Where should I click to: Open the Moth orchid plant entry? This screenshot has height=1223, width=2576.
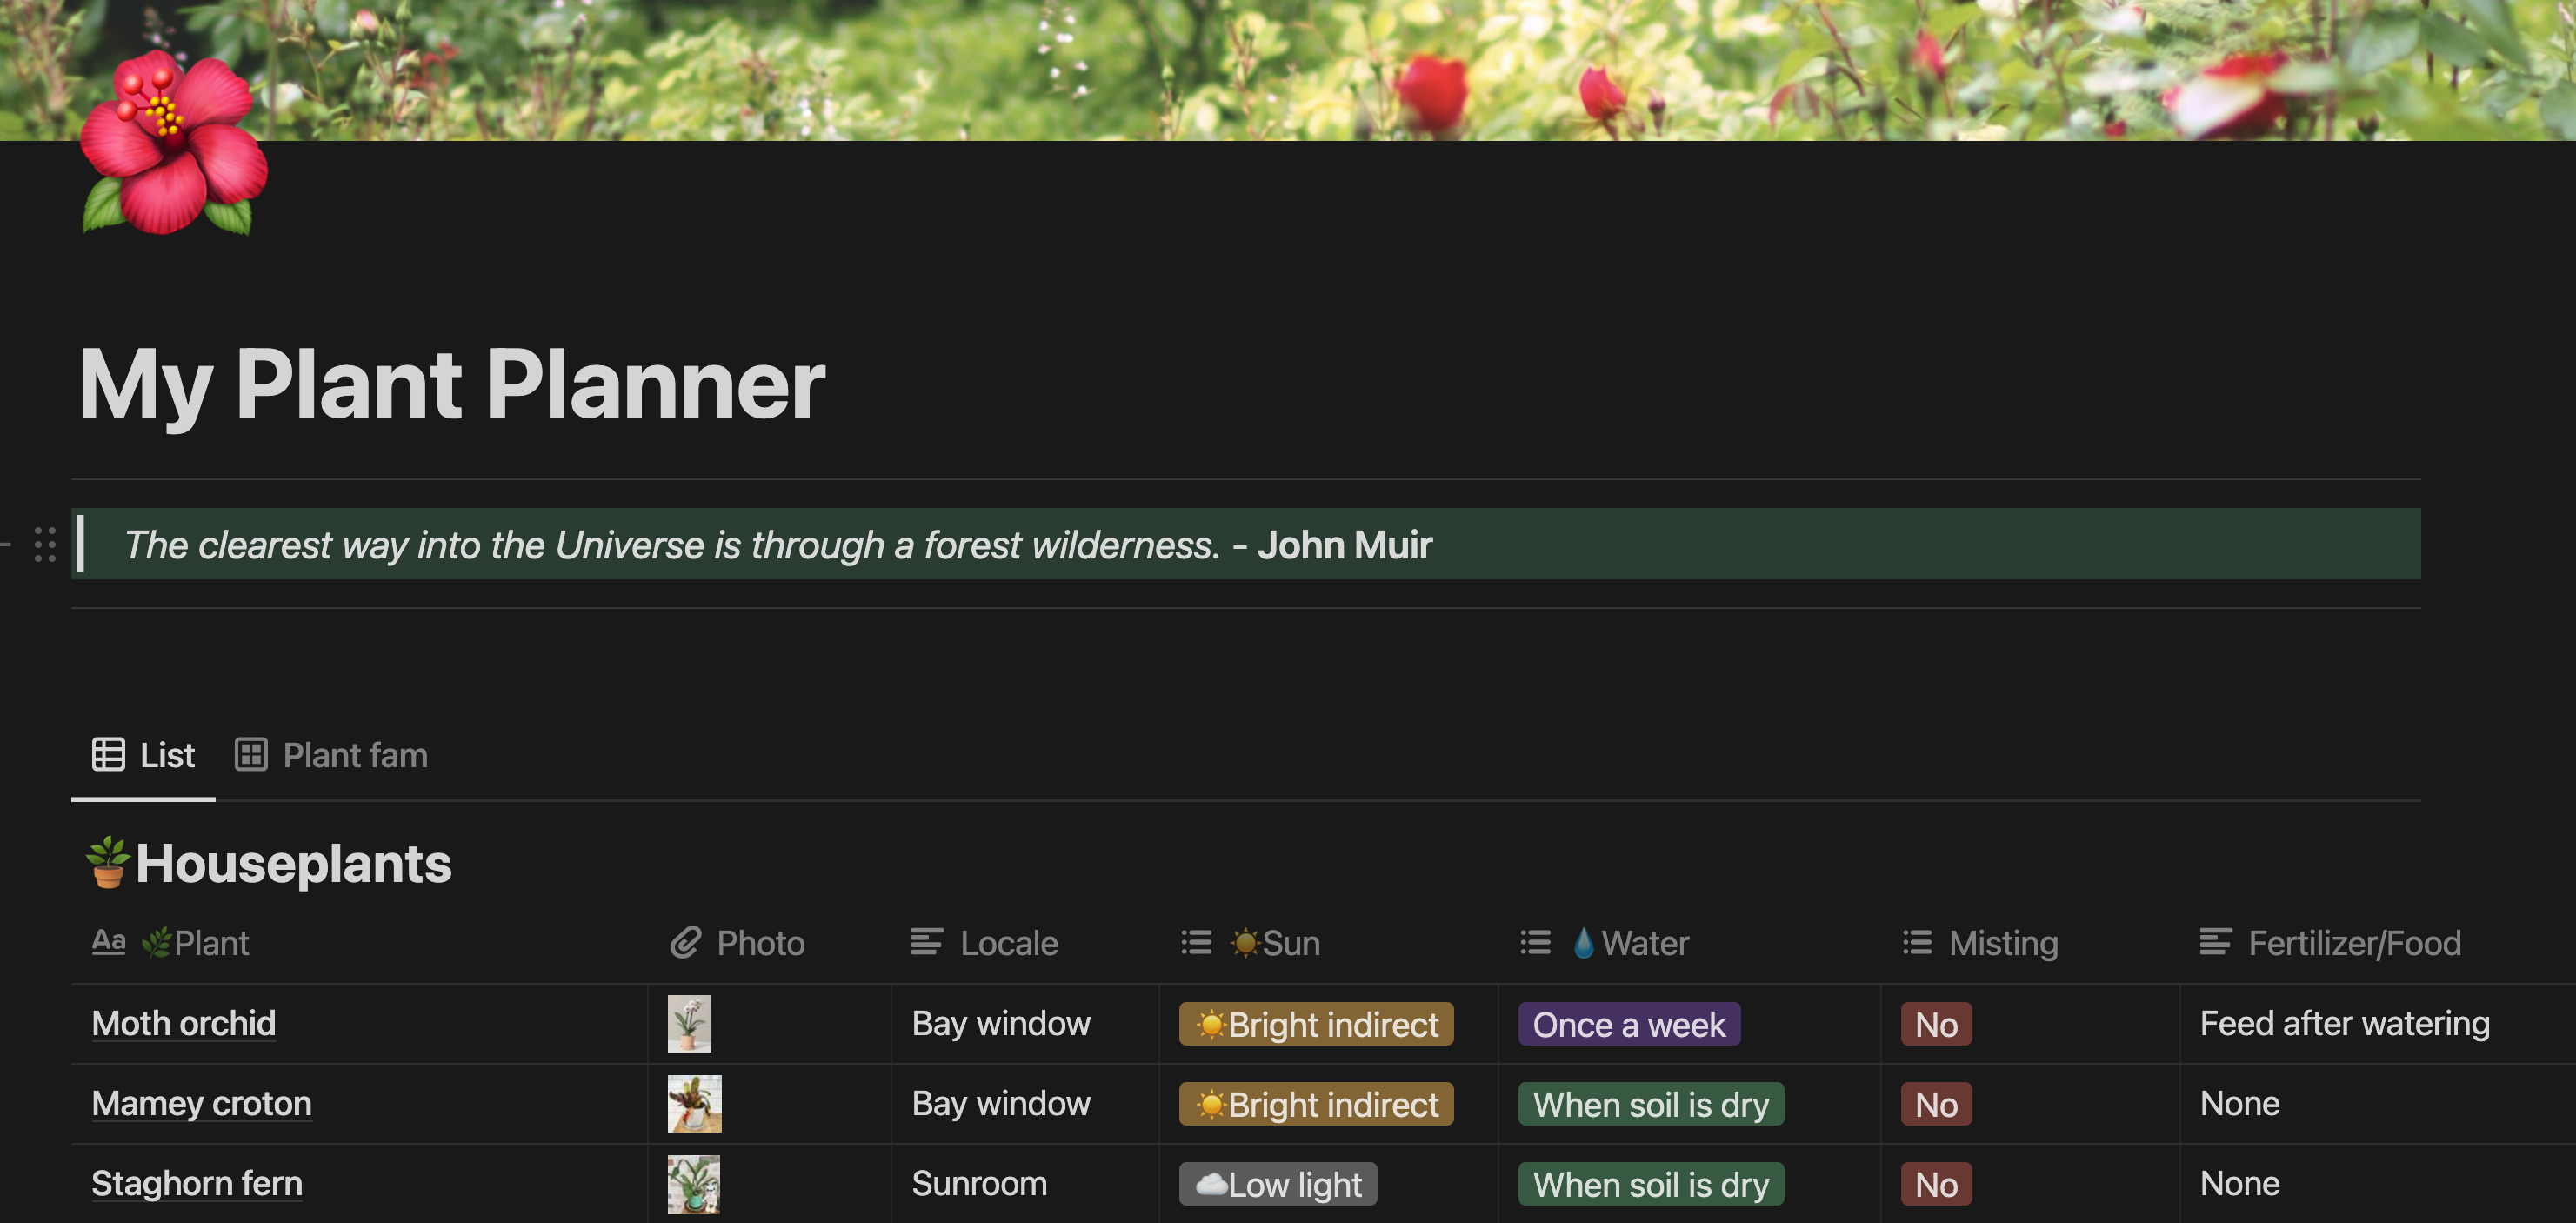coord(184,1022)
